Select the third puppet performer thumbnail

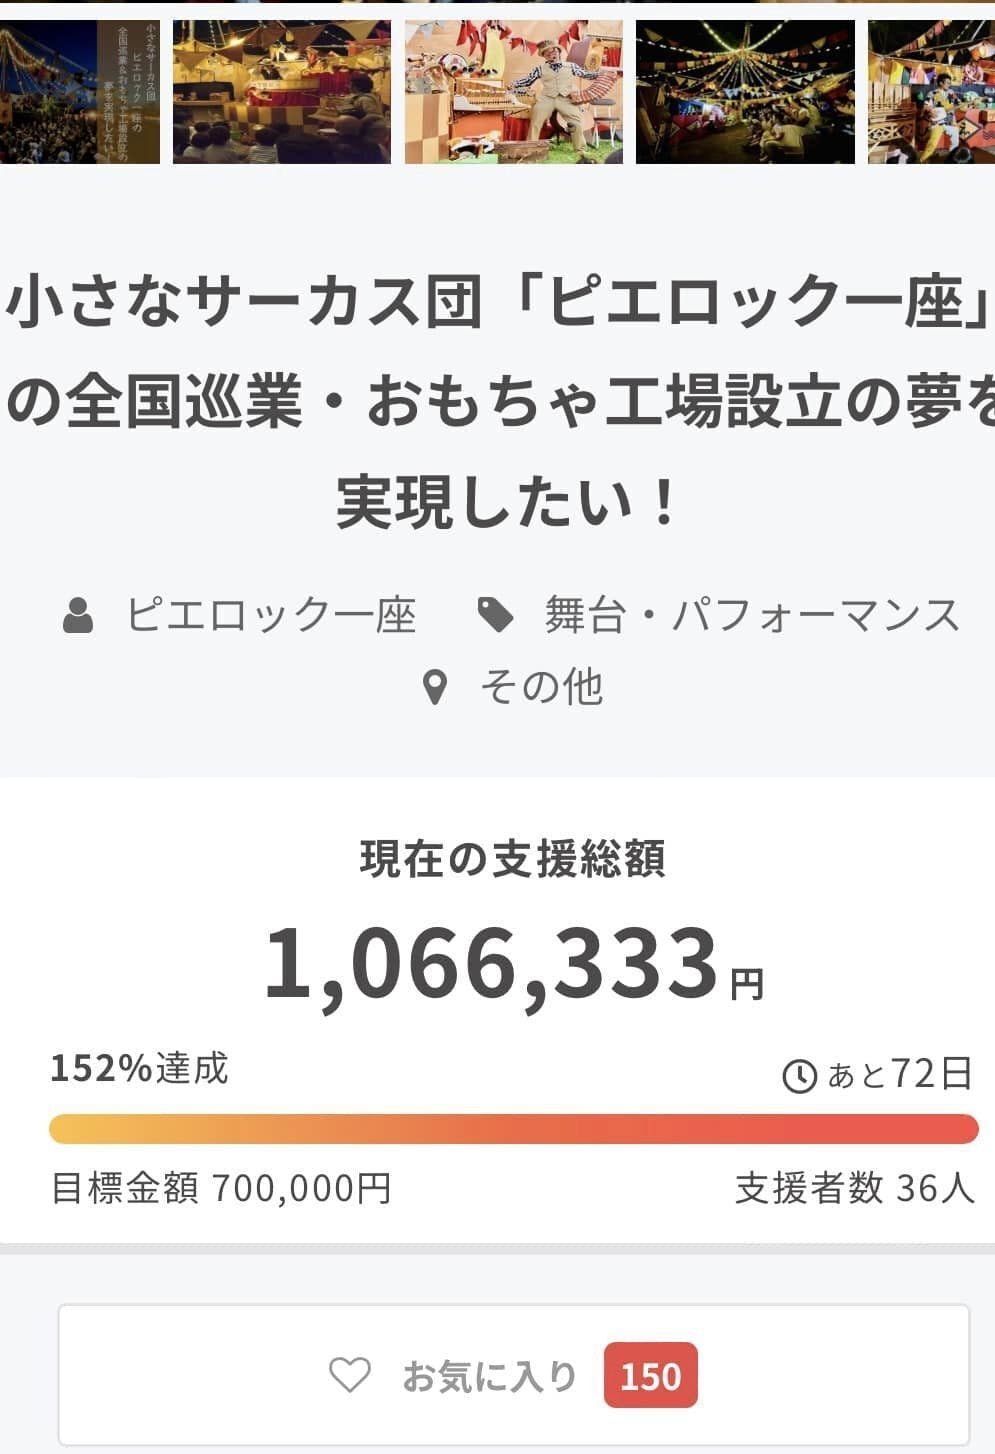516,88
